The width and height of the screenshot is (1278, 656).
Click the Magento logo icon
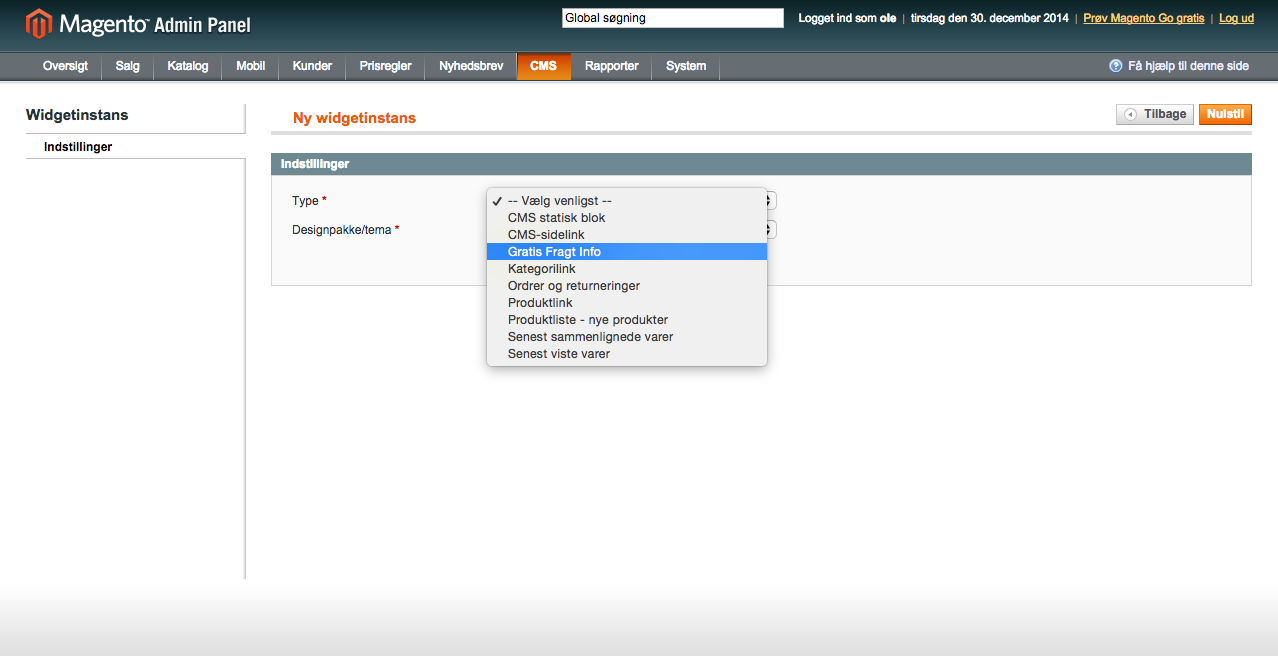coord(39,23)
